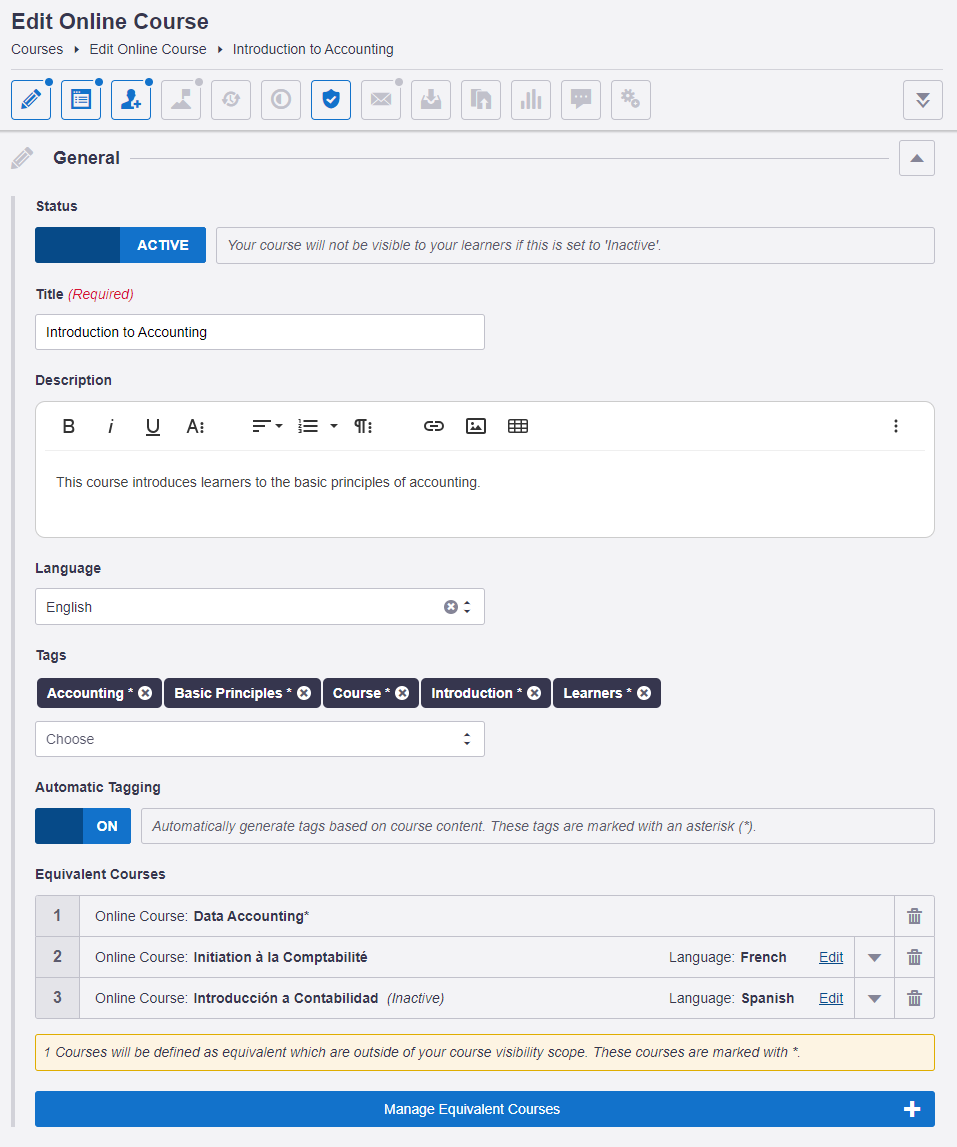Open the comments speech bubble toolbar icon

(x=580, y=99)
